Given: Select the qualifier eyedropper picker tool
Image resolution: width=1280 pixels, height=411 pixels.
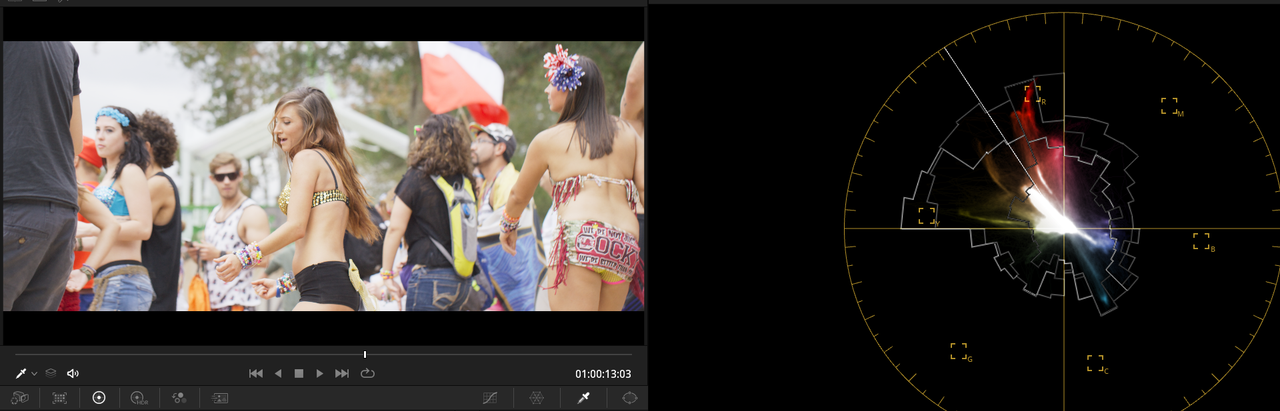Looking at the screenshot, I should [20, 373].
